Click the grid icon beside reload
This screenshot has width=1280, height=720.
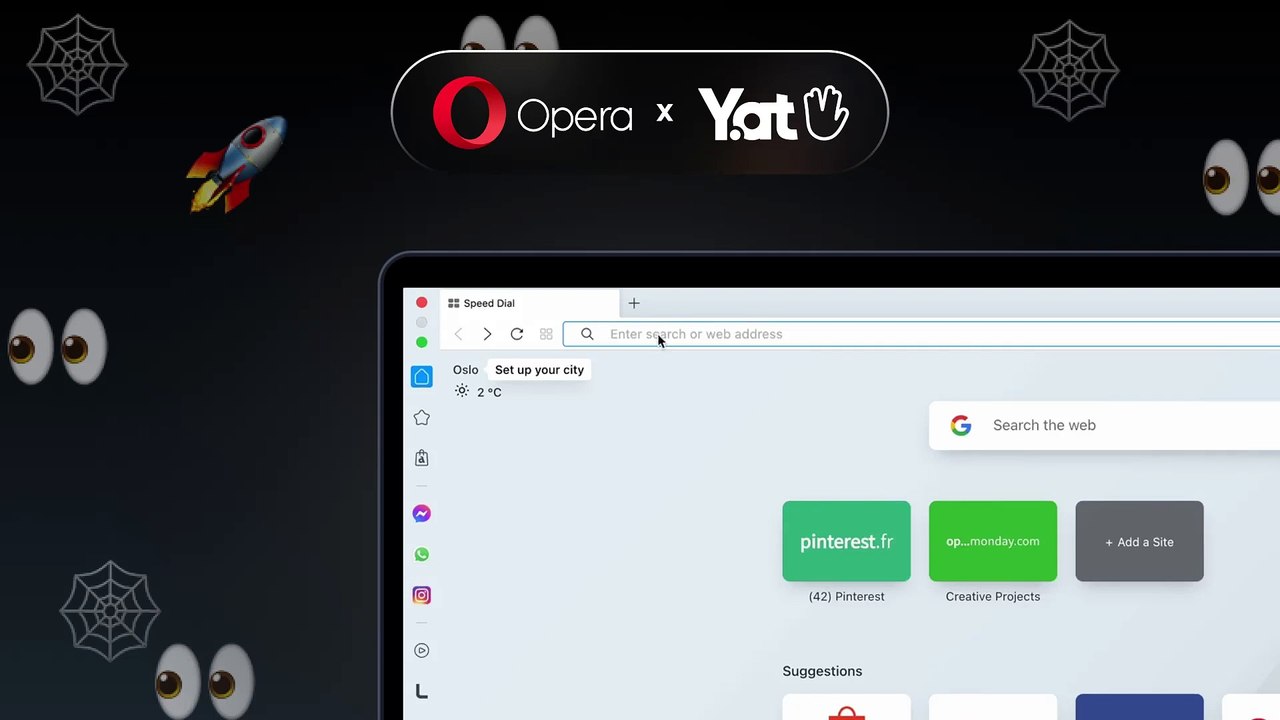pos(546,334)
